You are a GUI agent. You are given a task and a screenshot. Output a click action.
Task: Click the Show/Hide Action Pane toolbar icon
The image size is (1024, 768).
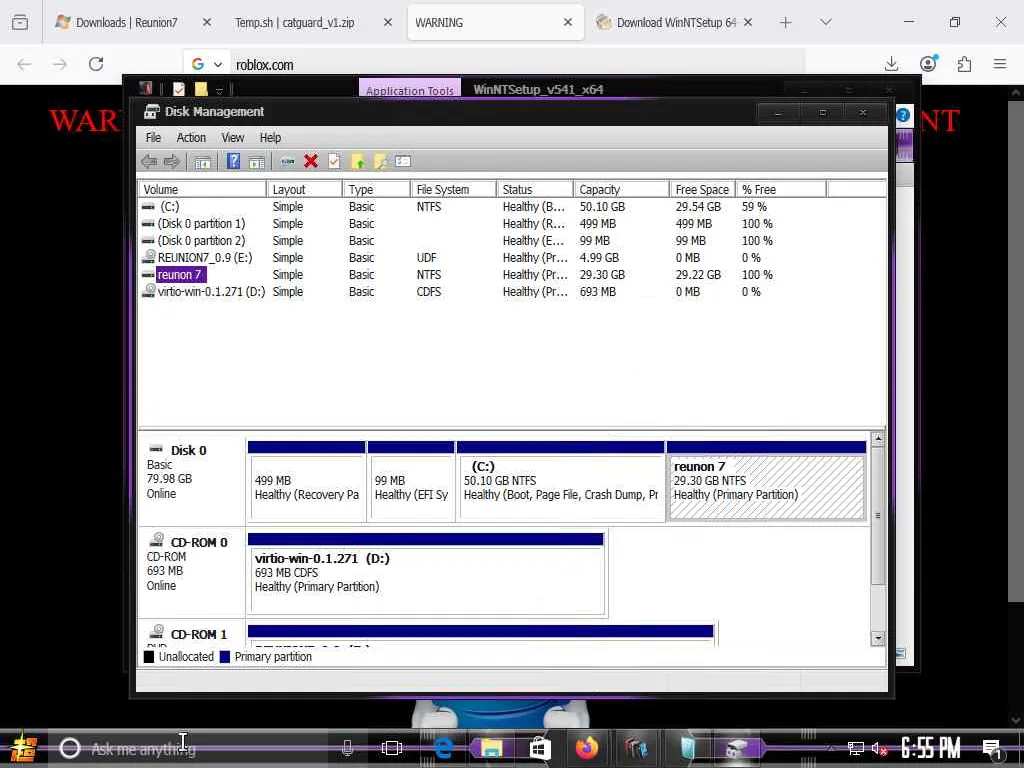click(257, 162)
